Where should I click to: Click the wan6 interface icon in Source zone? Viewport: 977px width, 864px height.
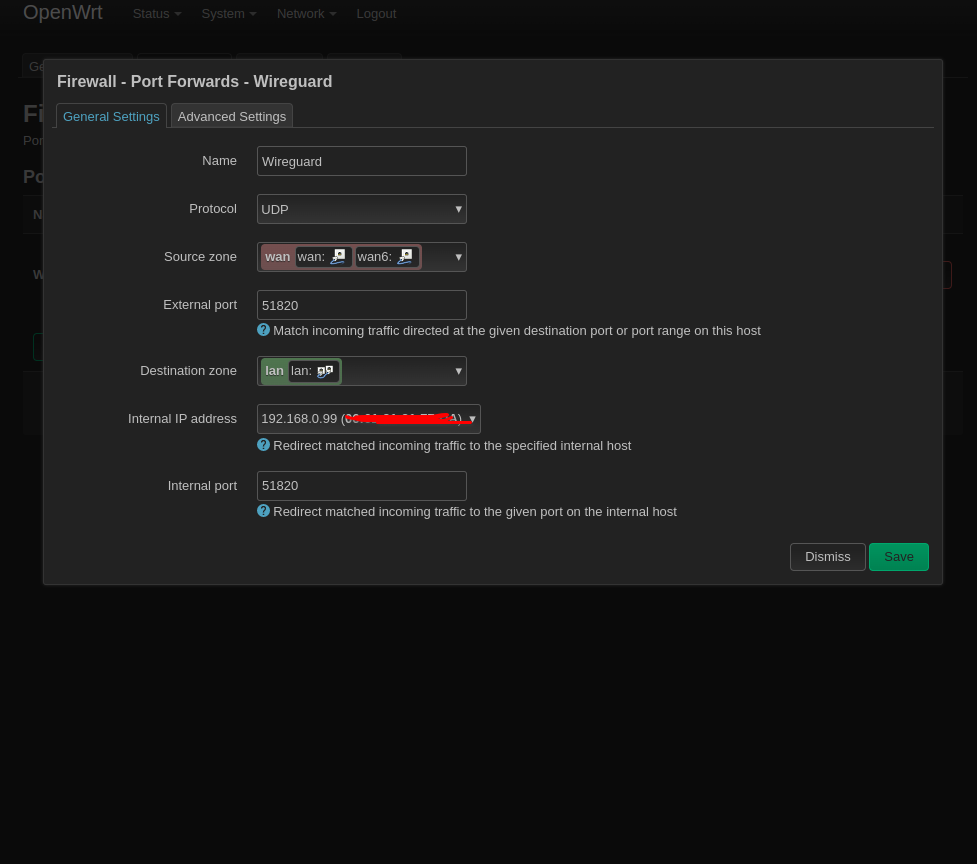pos(405,257)
